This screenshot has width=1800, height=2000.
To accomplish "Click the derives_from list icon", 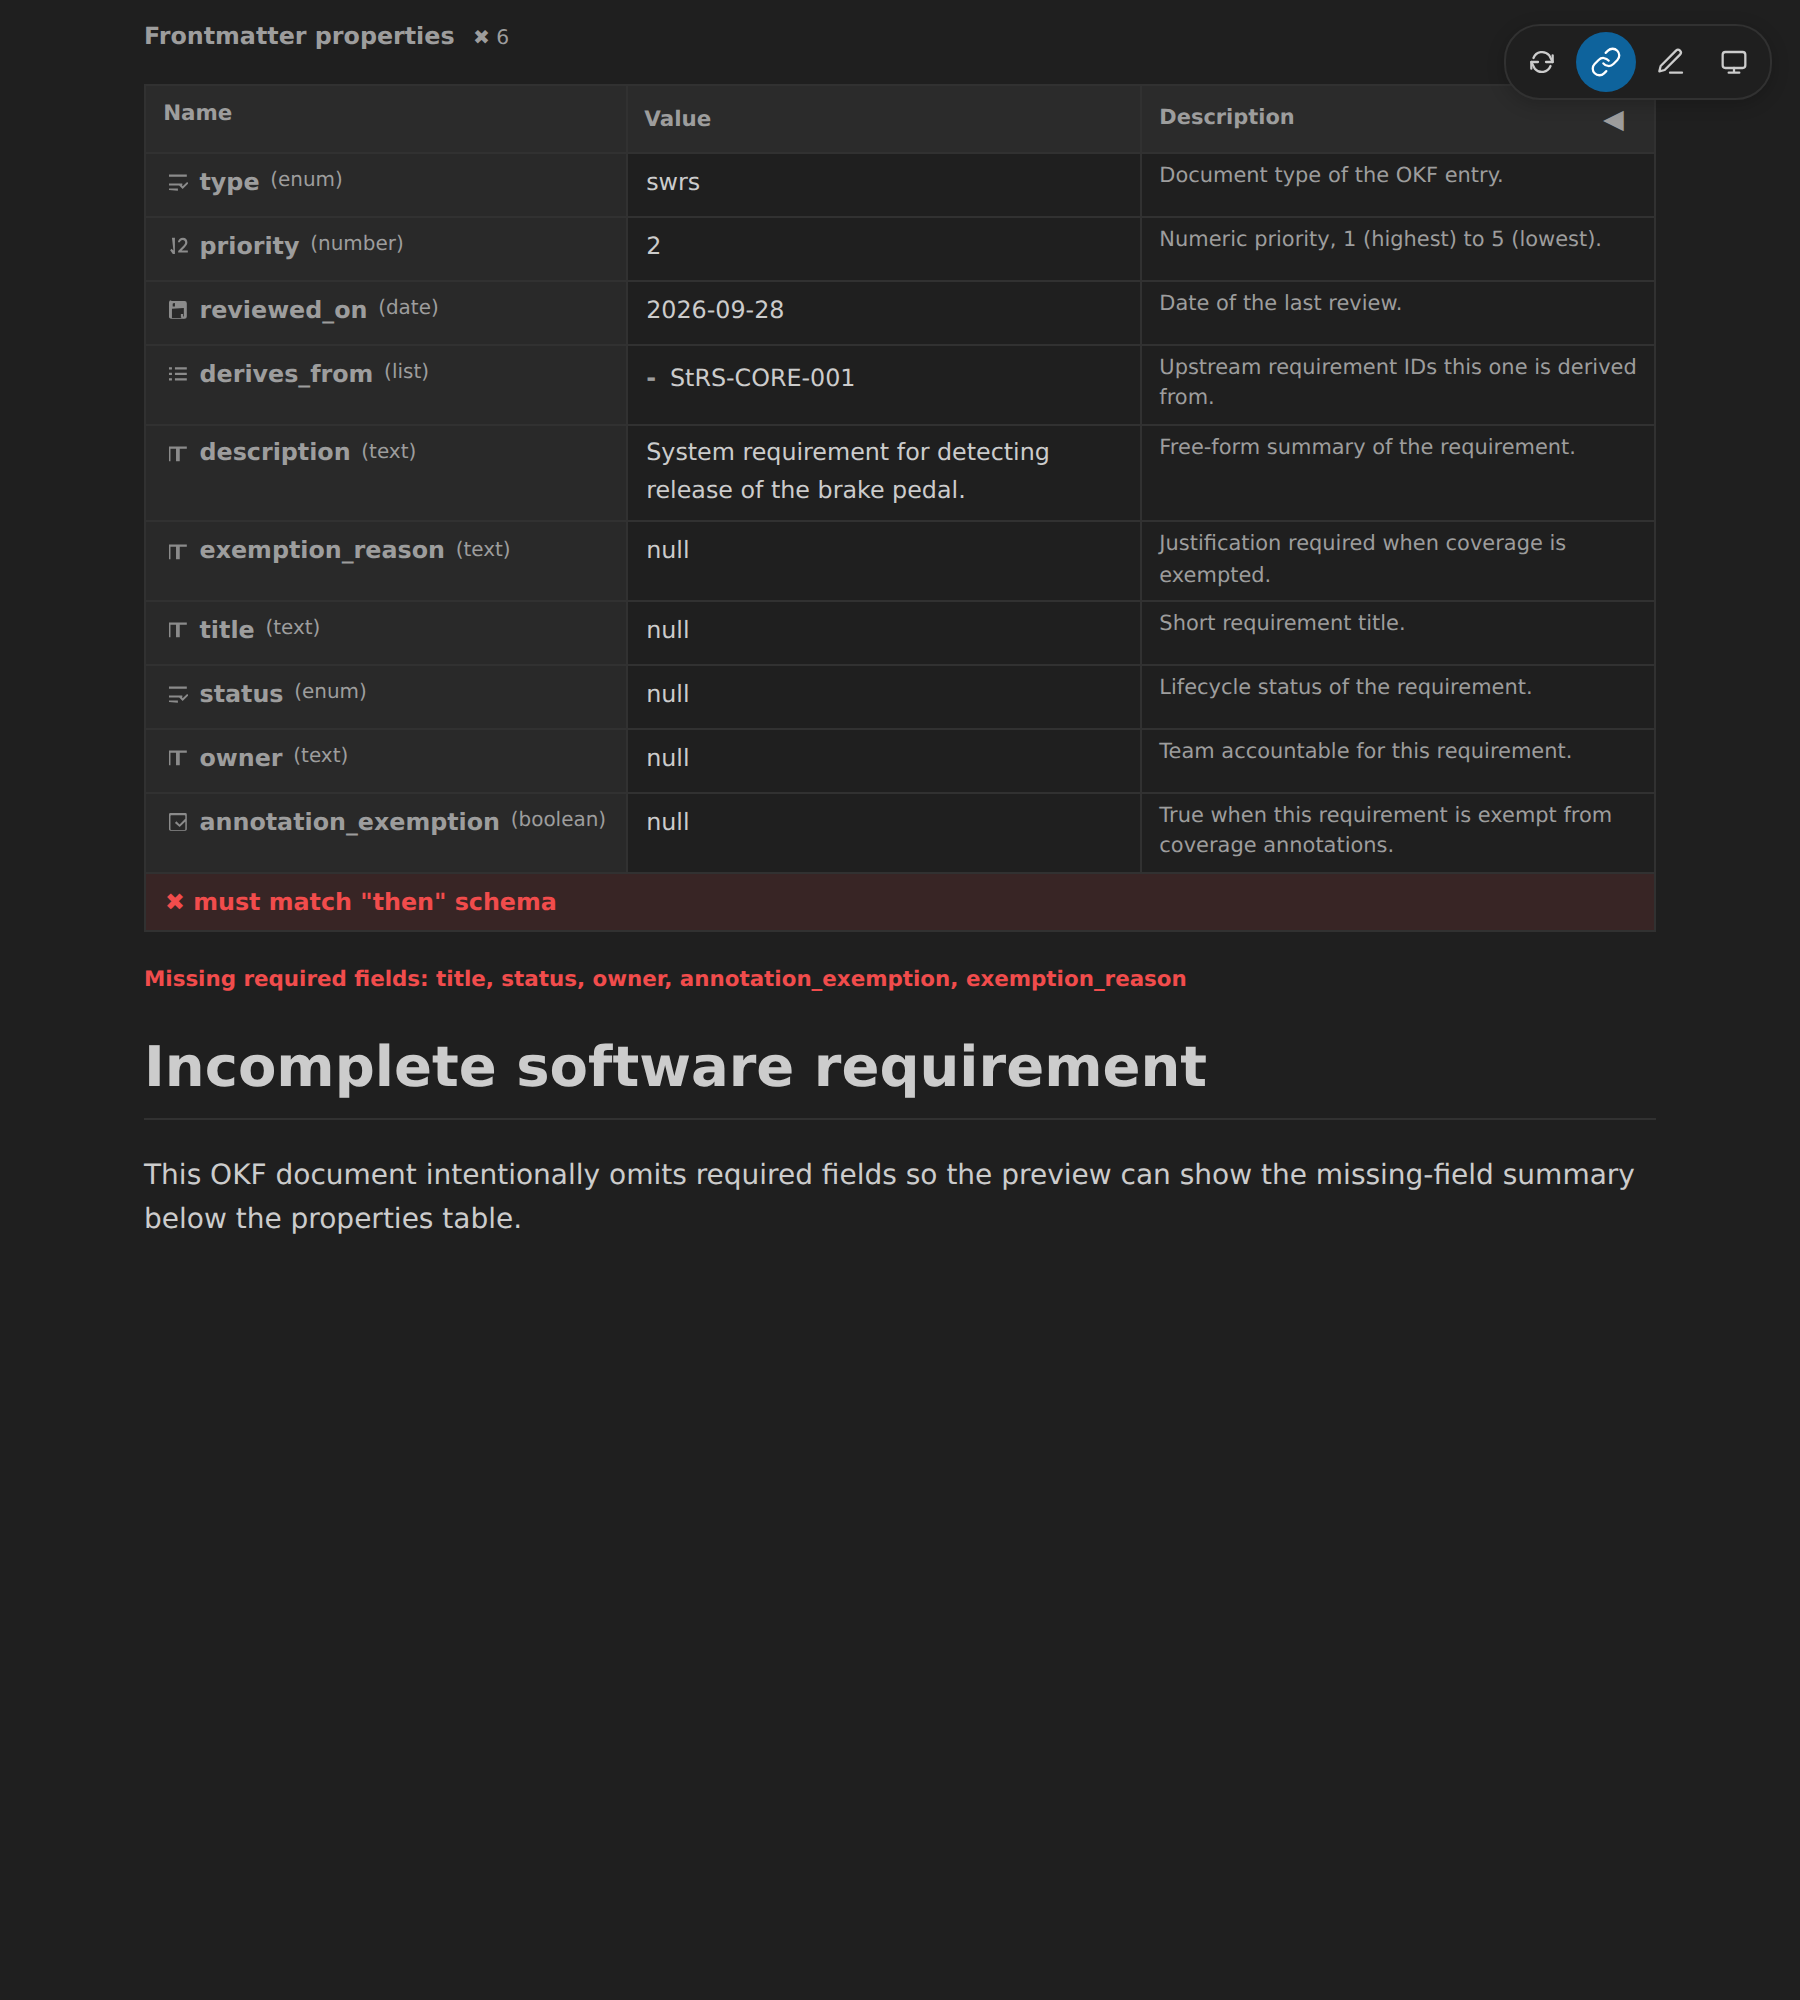I will (178, 374).
